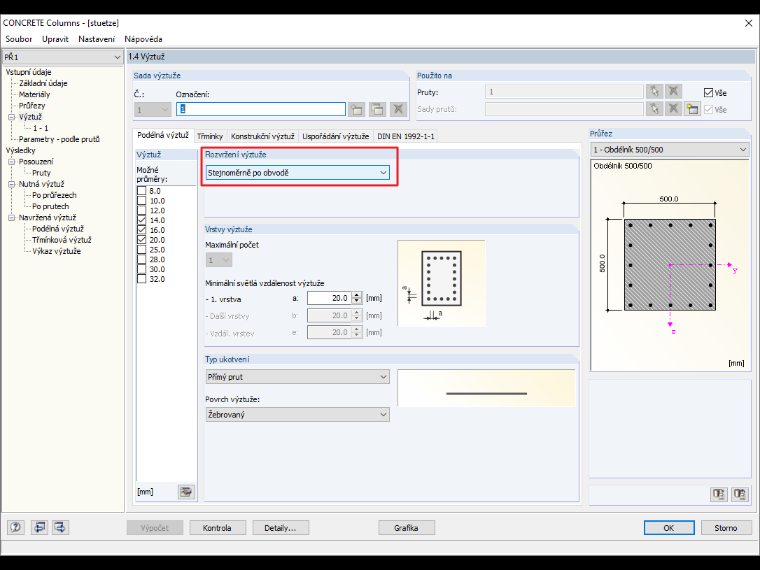This screenshot has width=760, height=570.
Task: Switch to the Konstrukční výztuž tab
Action: 263,136
